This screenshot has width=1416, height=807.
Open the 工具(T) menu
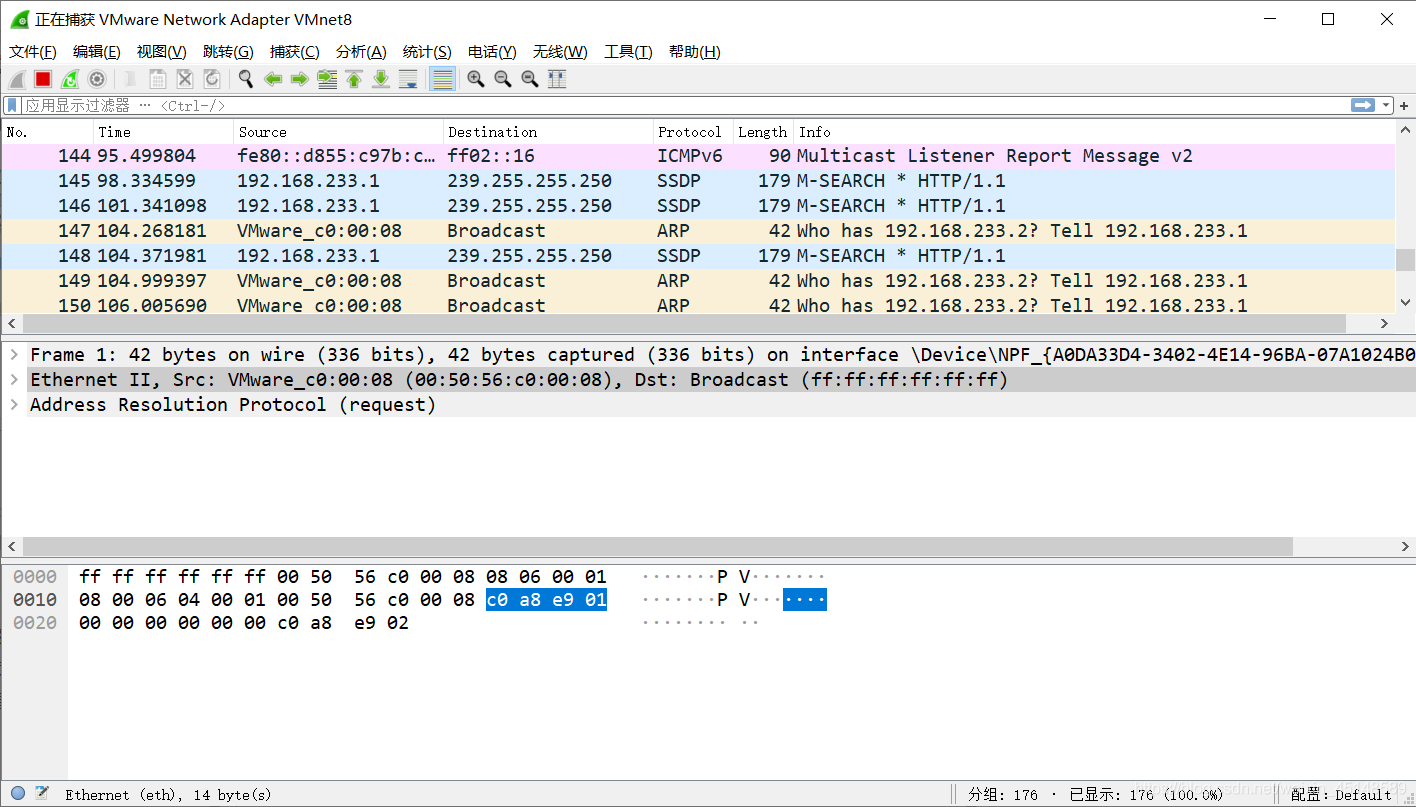628,52
